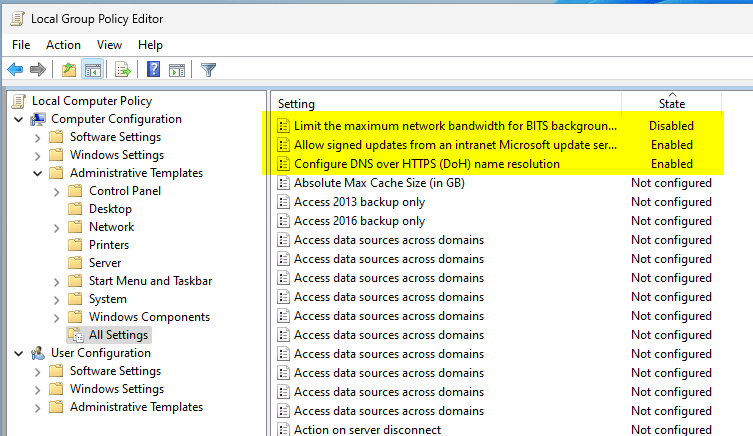Expand the Windows Components folder
The width and height of the screenshot is (753, 436).
coord(56,317)
